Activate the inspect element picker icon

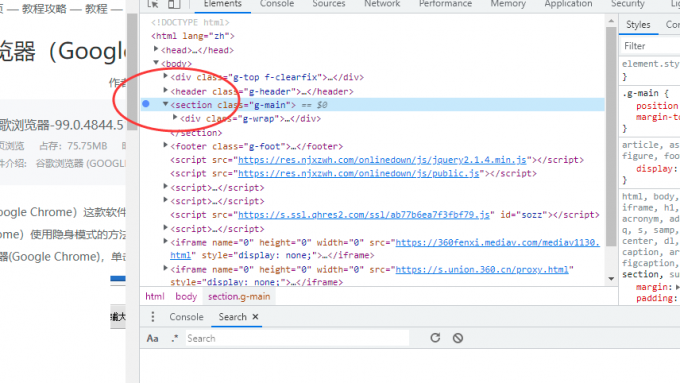(153, 4)
